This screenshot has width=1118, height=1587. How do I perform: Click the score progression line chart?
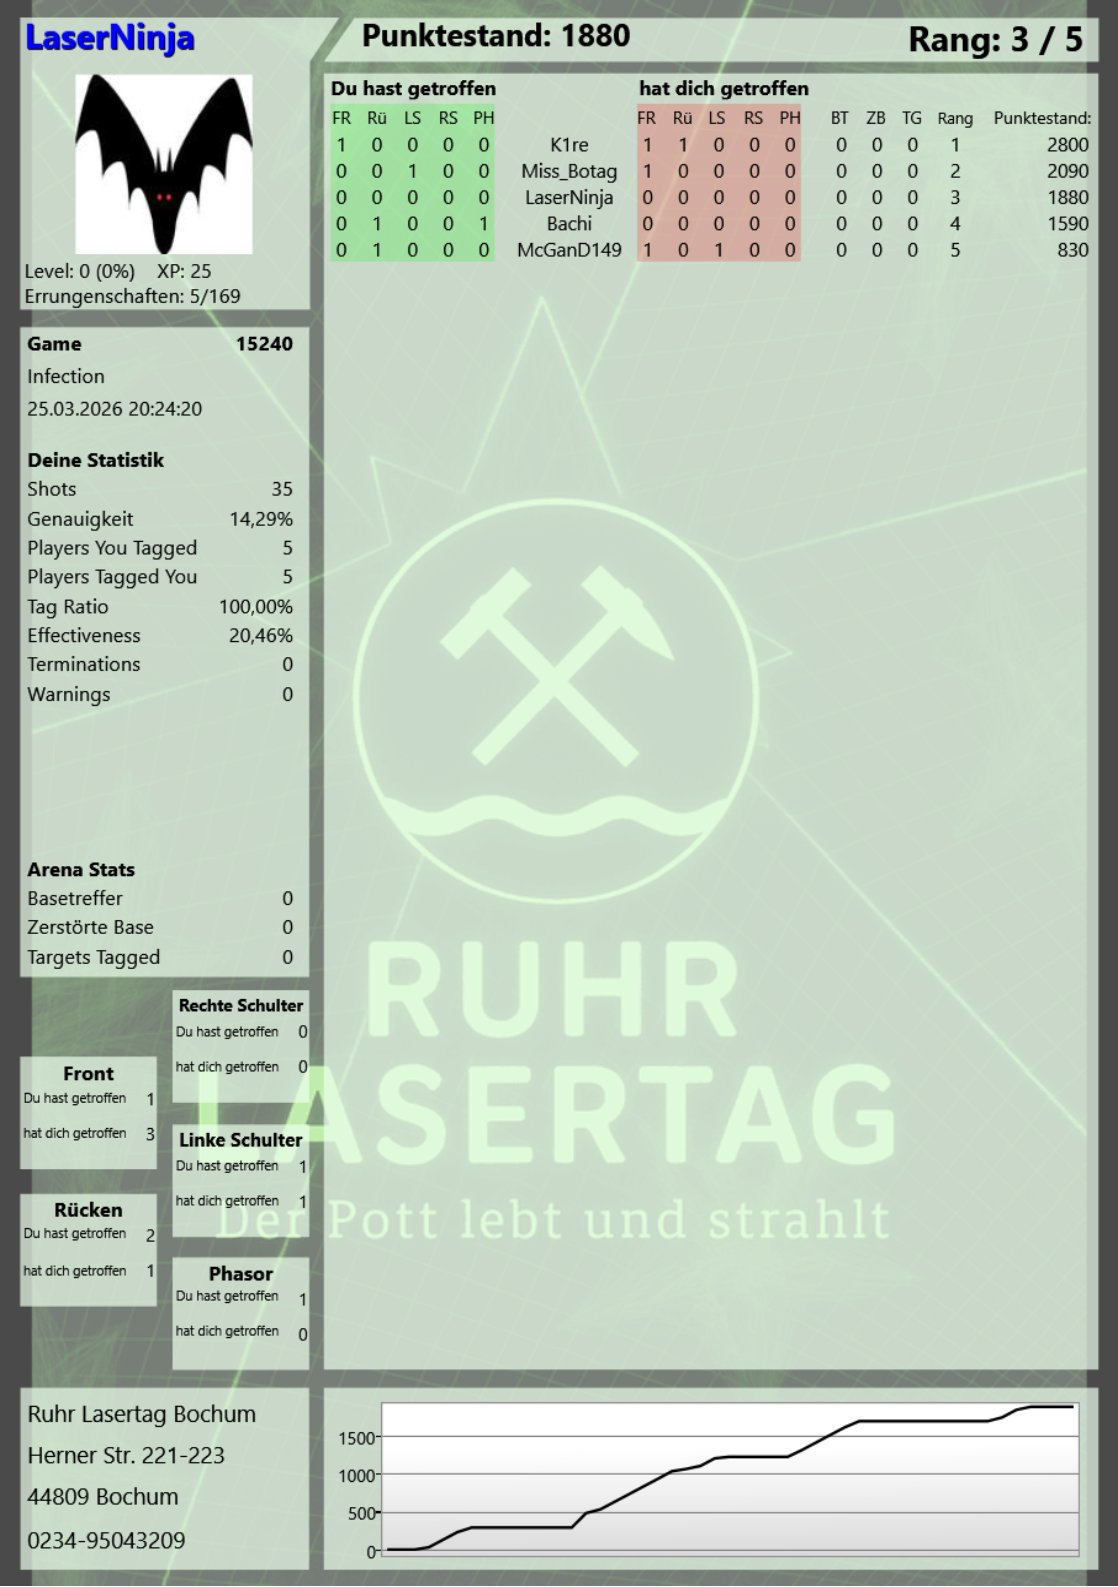tap(728, 1478)
